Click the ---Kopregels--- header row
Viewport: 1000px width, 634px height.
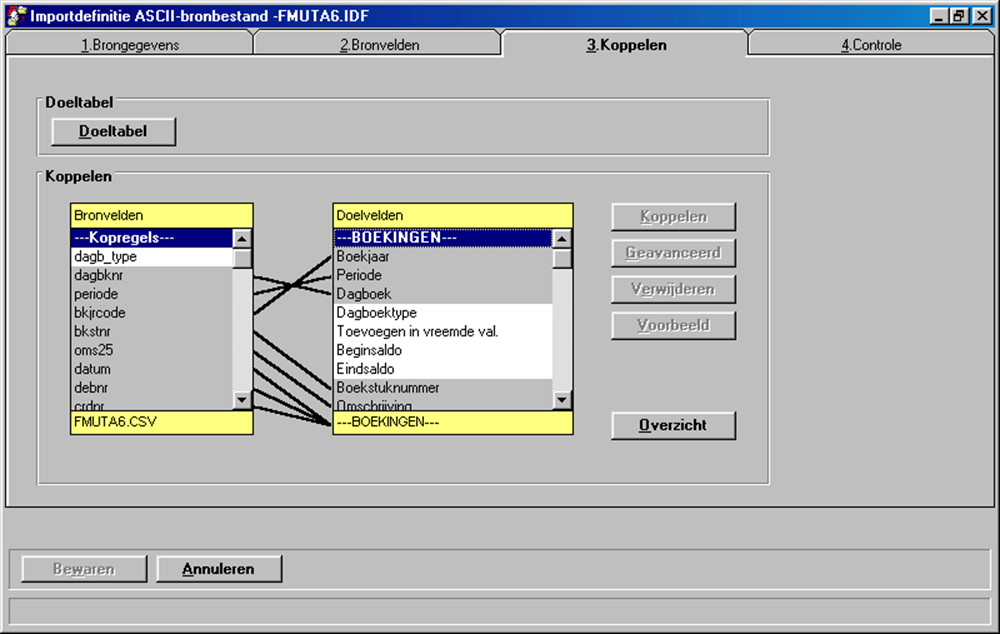pos(150,238)
